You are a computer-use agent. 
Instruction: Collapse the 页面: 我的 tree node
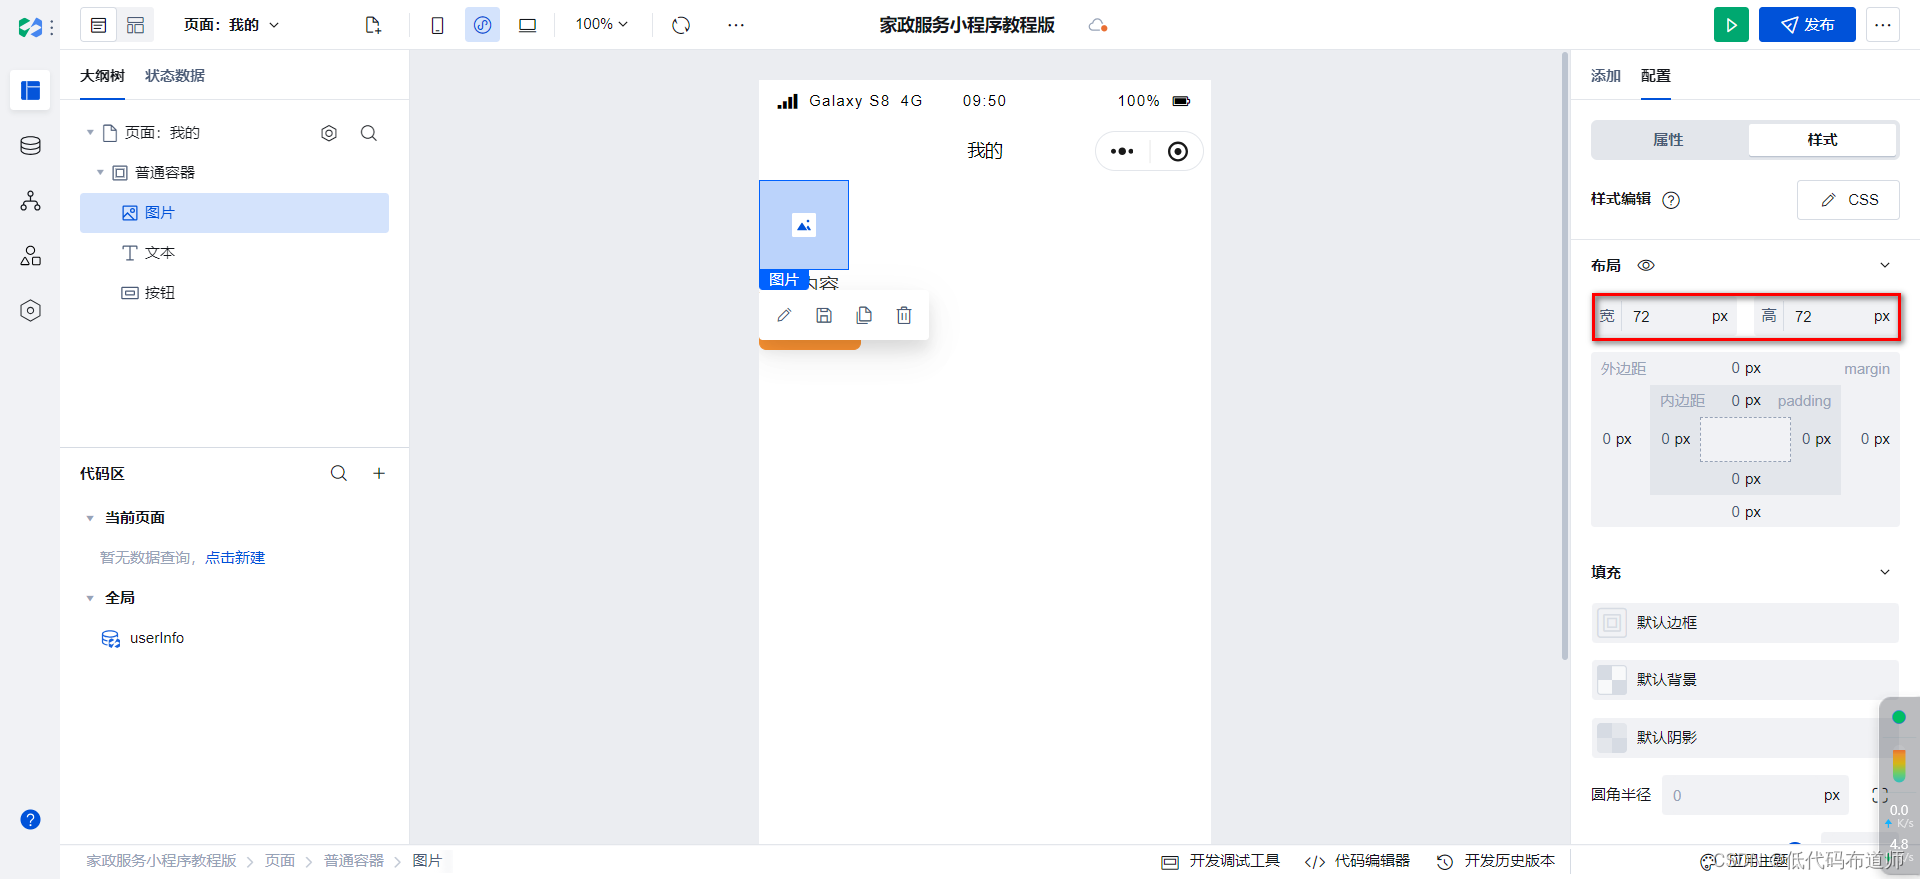[x=90, y=133]
